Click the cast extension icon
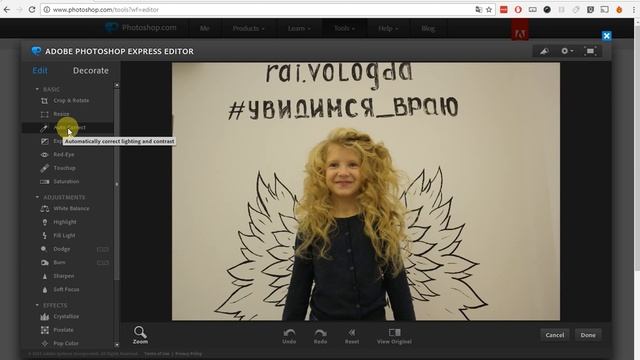The height and width of the screenshot is (360, 640). point(604,9)
